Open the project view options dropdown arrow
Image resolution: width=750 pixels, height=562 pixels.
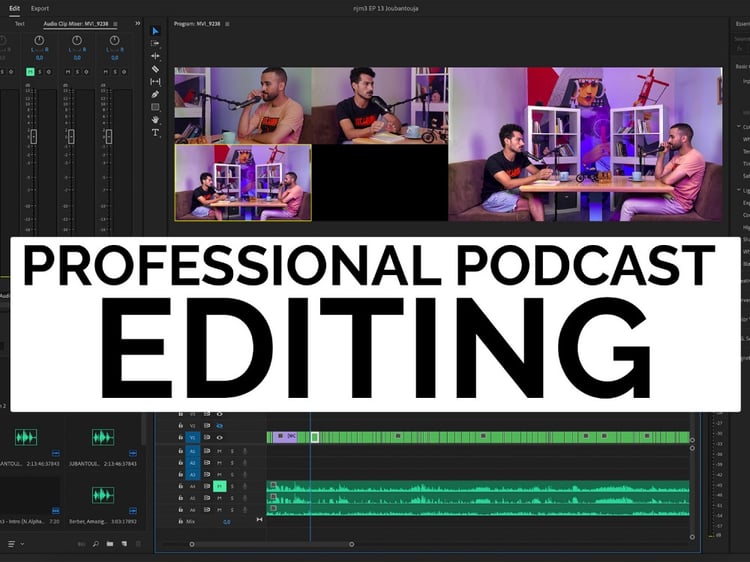[22, 544]
